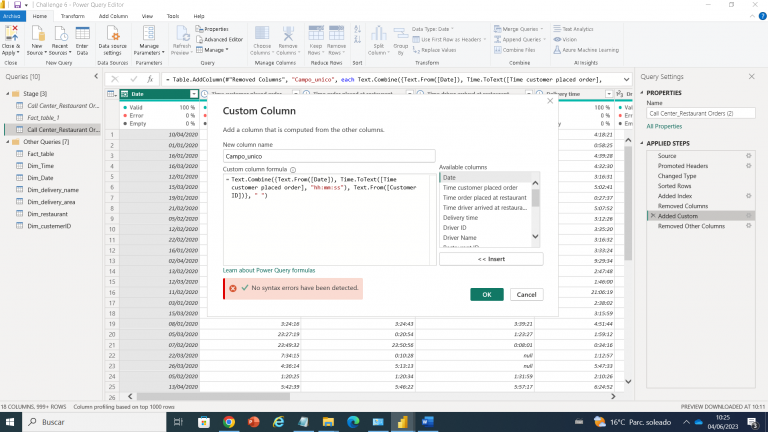This screenshot has height=432, width=768.
Task: Open Chrome from the taskbar
Action: pos(229,422)
